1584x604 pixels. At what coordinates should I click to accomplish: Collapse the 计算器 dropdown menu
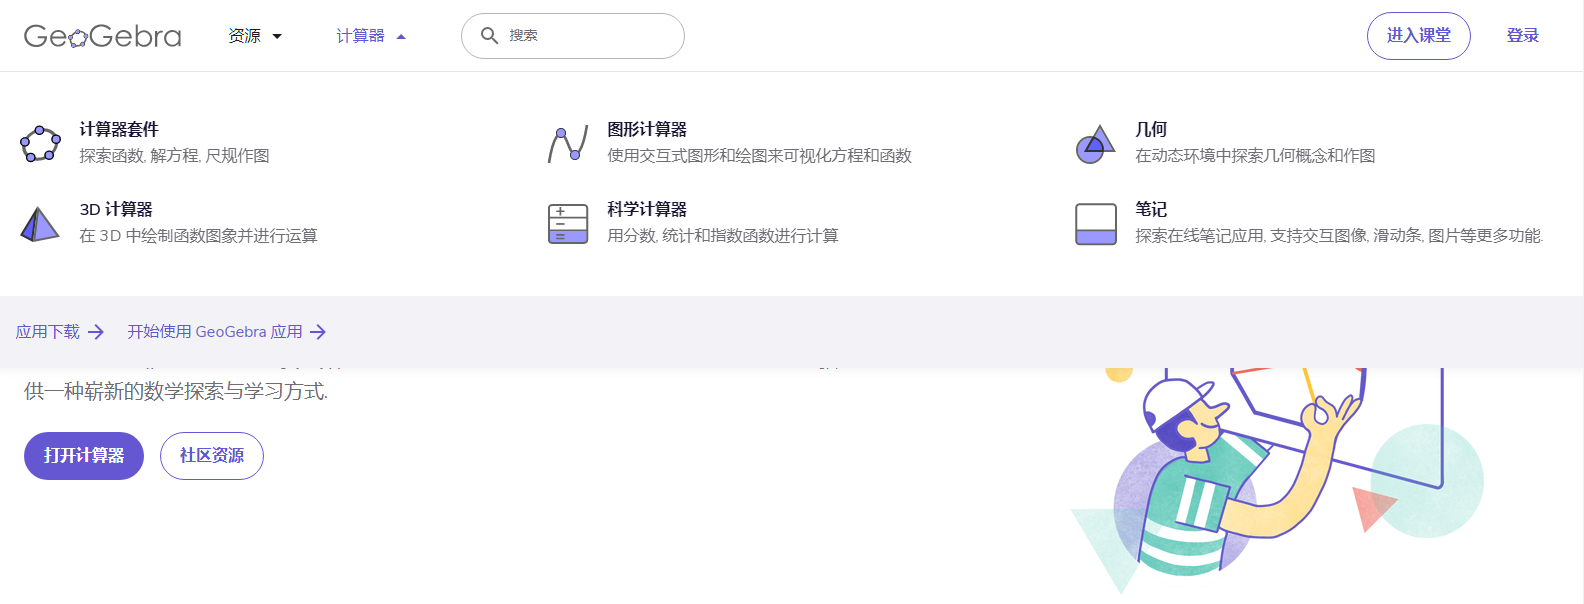tap(371, 36)
